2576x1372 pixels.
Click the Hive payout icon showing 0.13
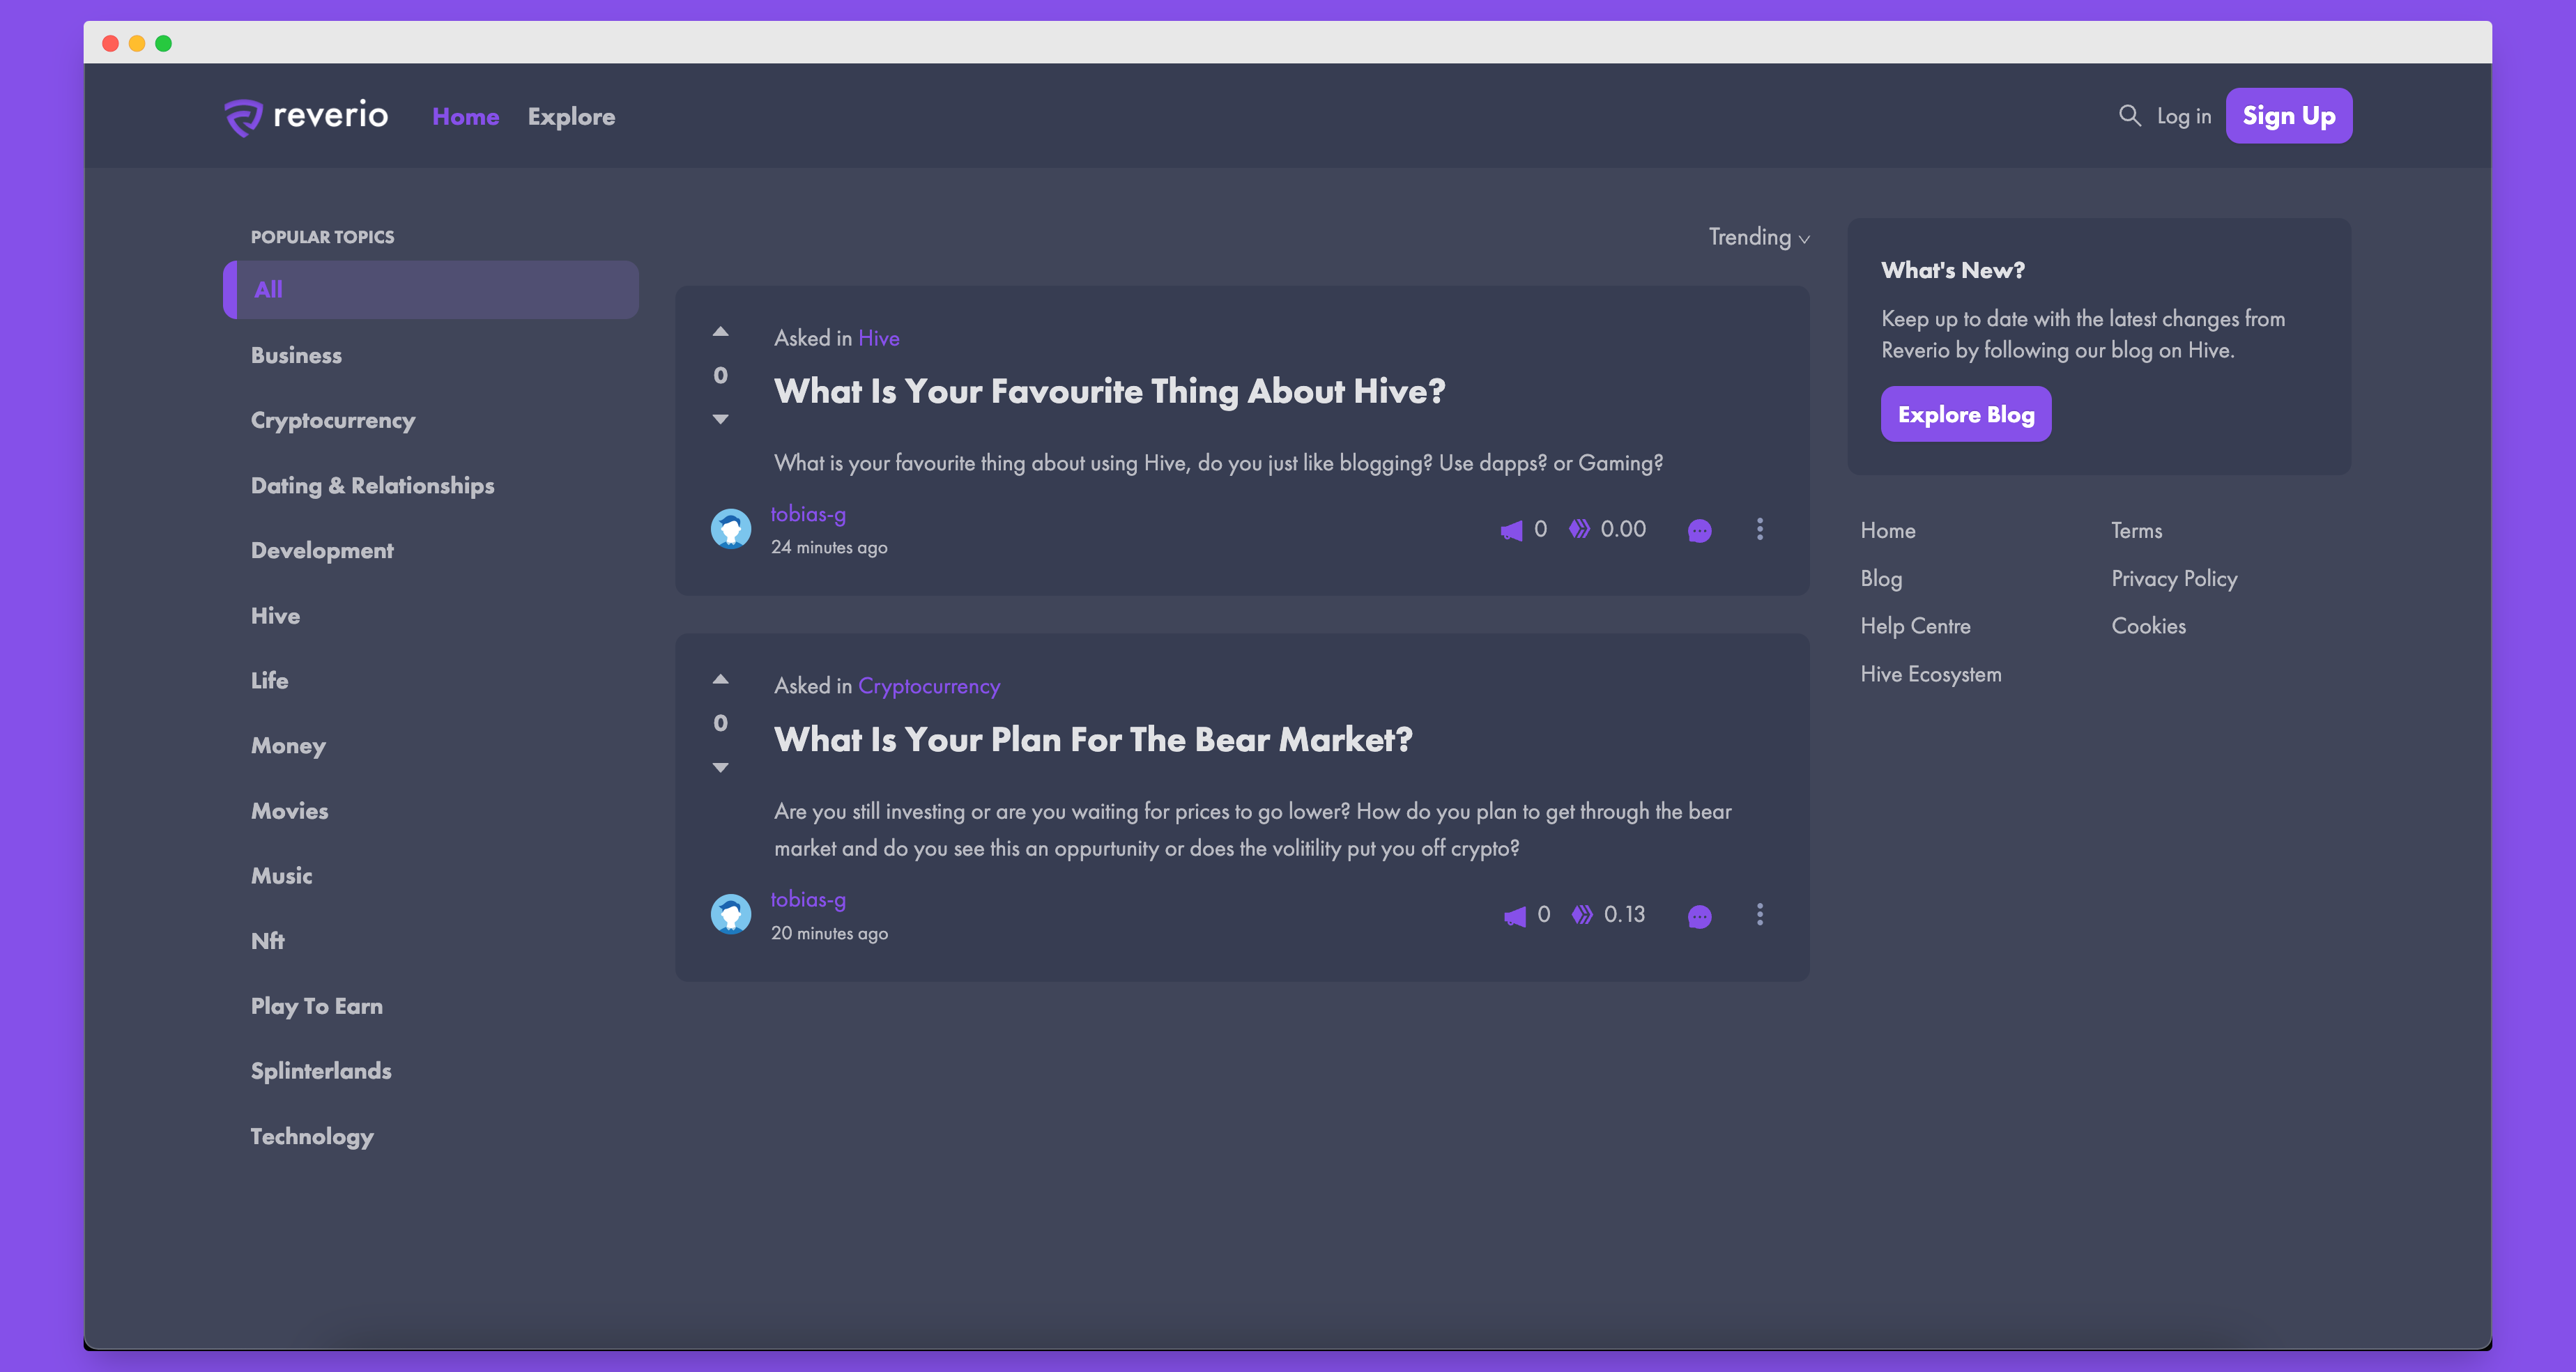(x=1582, y=915)
